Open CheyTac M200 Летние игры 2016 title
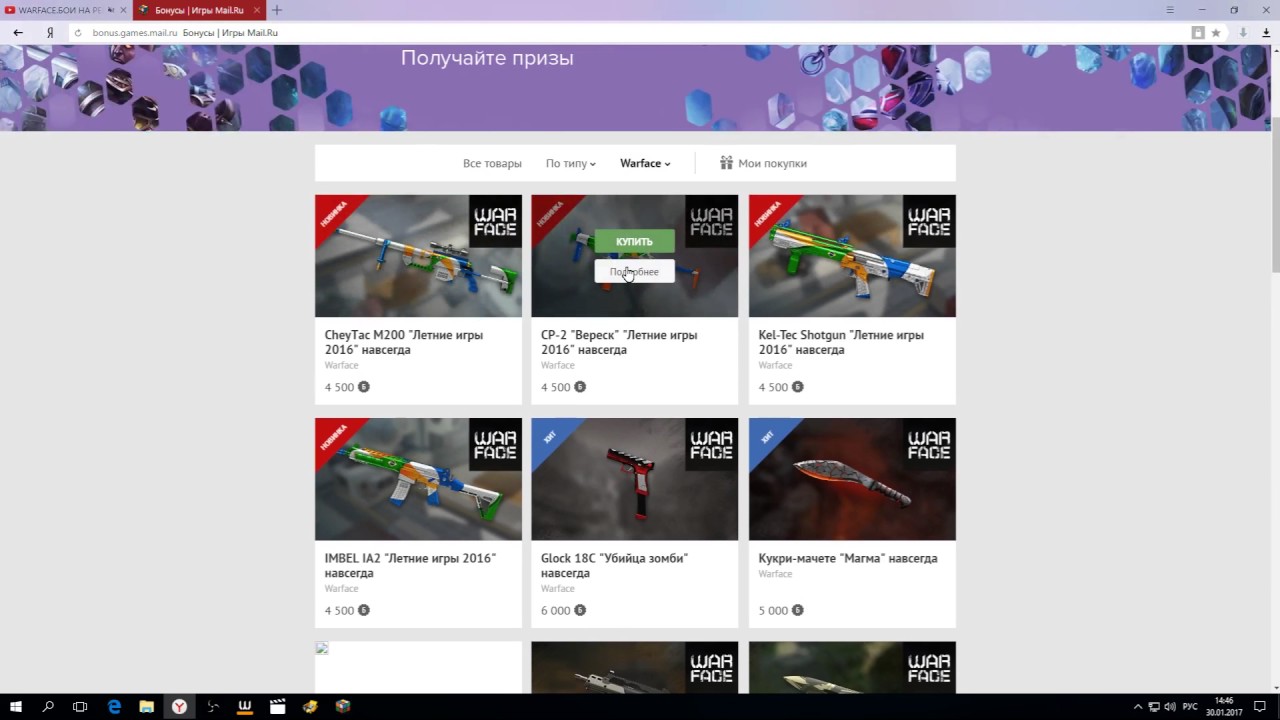1280x720 pixels. coord(404,342)
